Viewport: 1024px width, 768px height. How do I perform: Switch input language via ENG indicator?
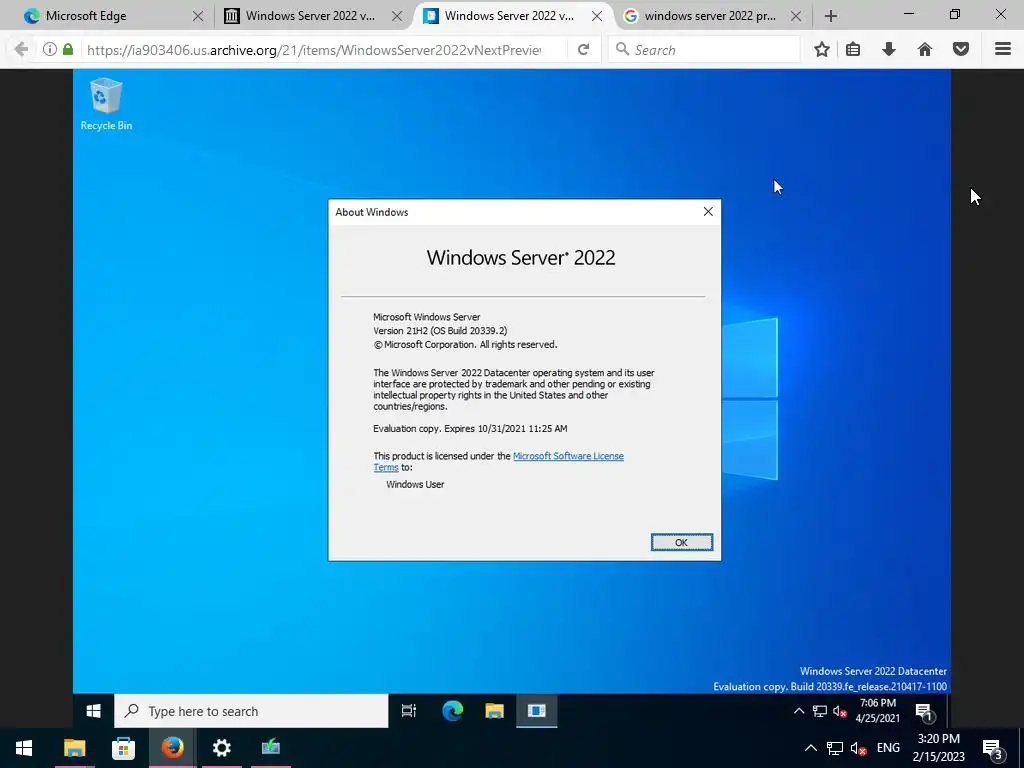click(x=888, y=748)
